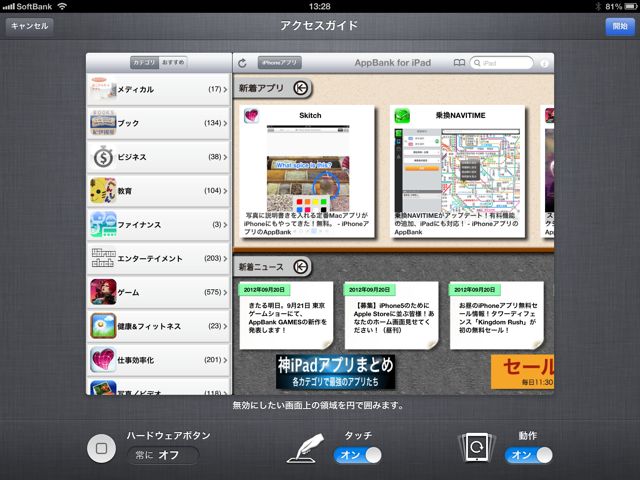Expand ファイナンス row chevron
640x480 pixels.
click(x=225, y=225)
